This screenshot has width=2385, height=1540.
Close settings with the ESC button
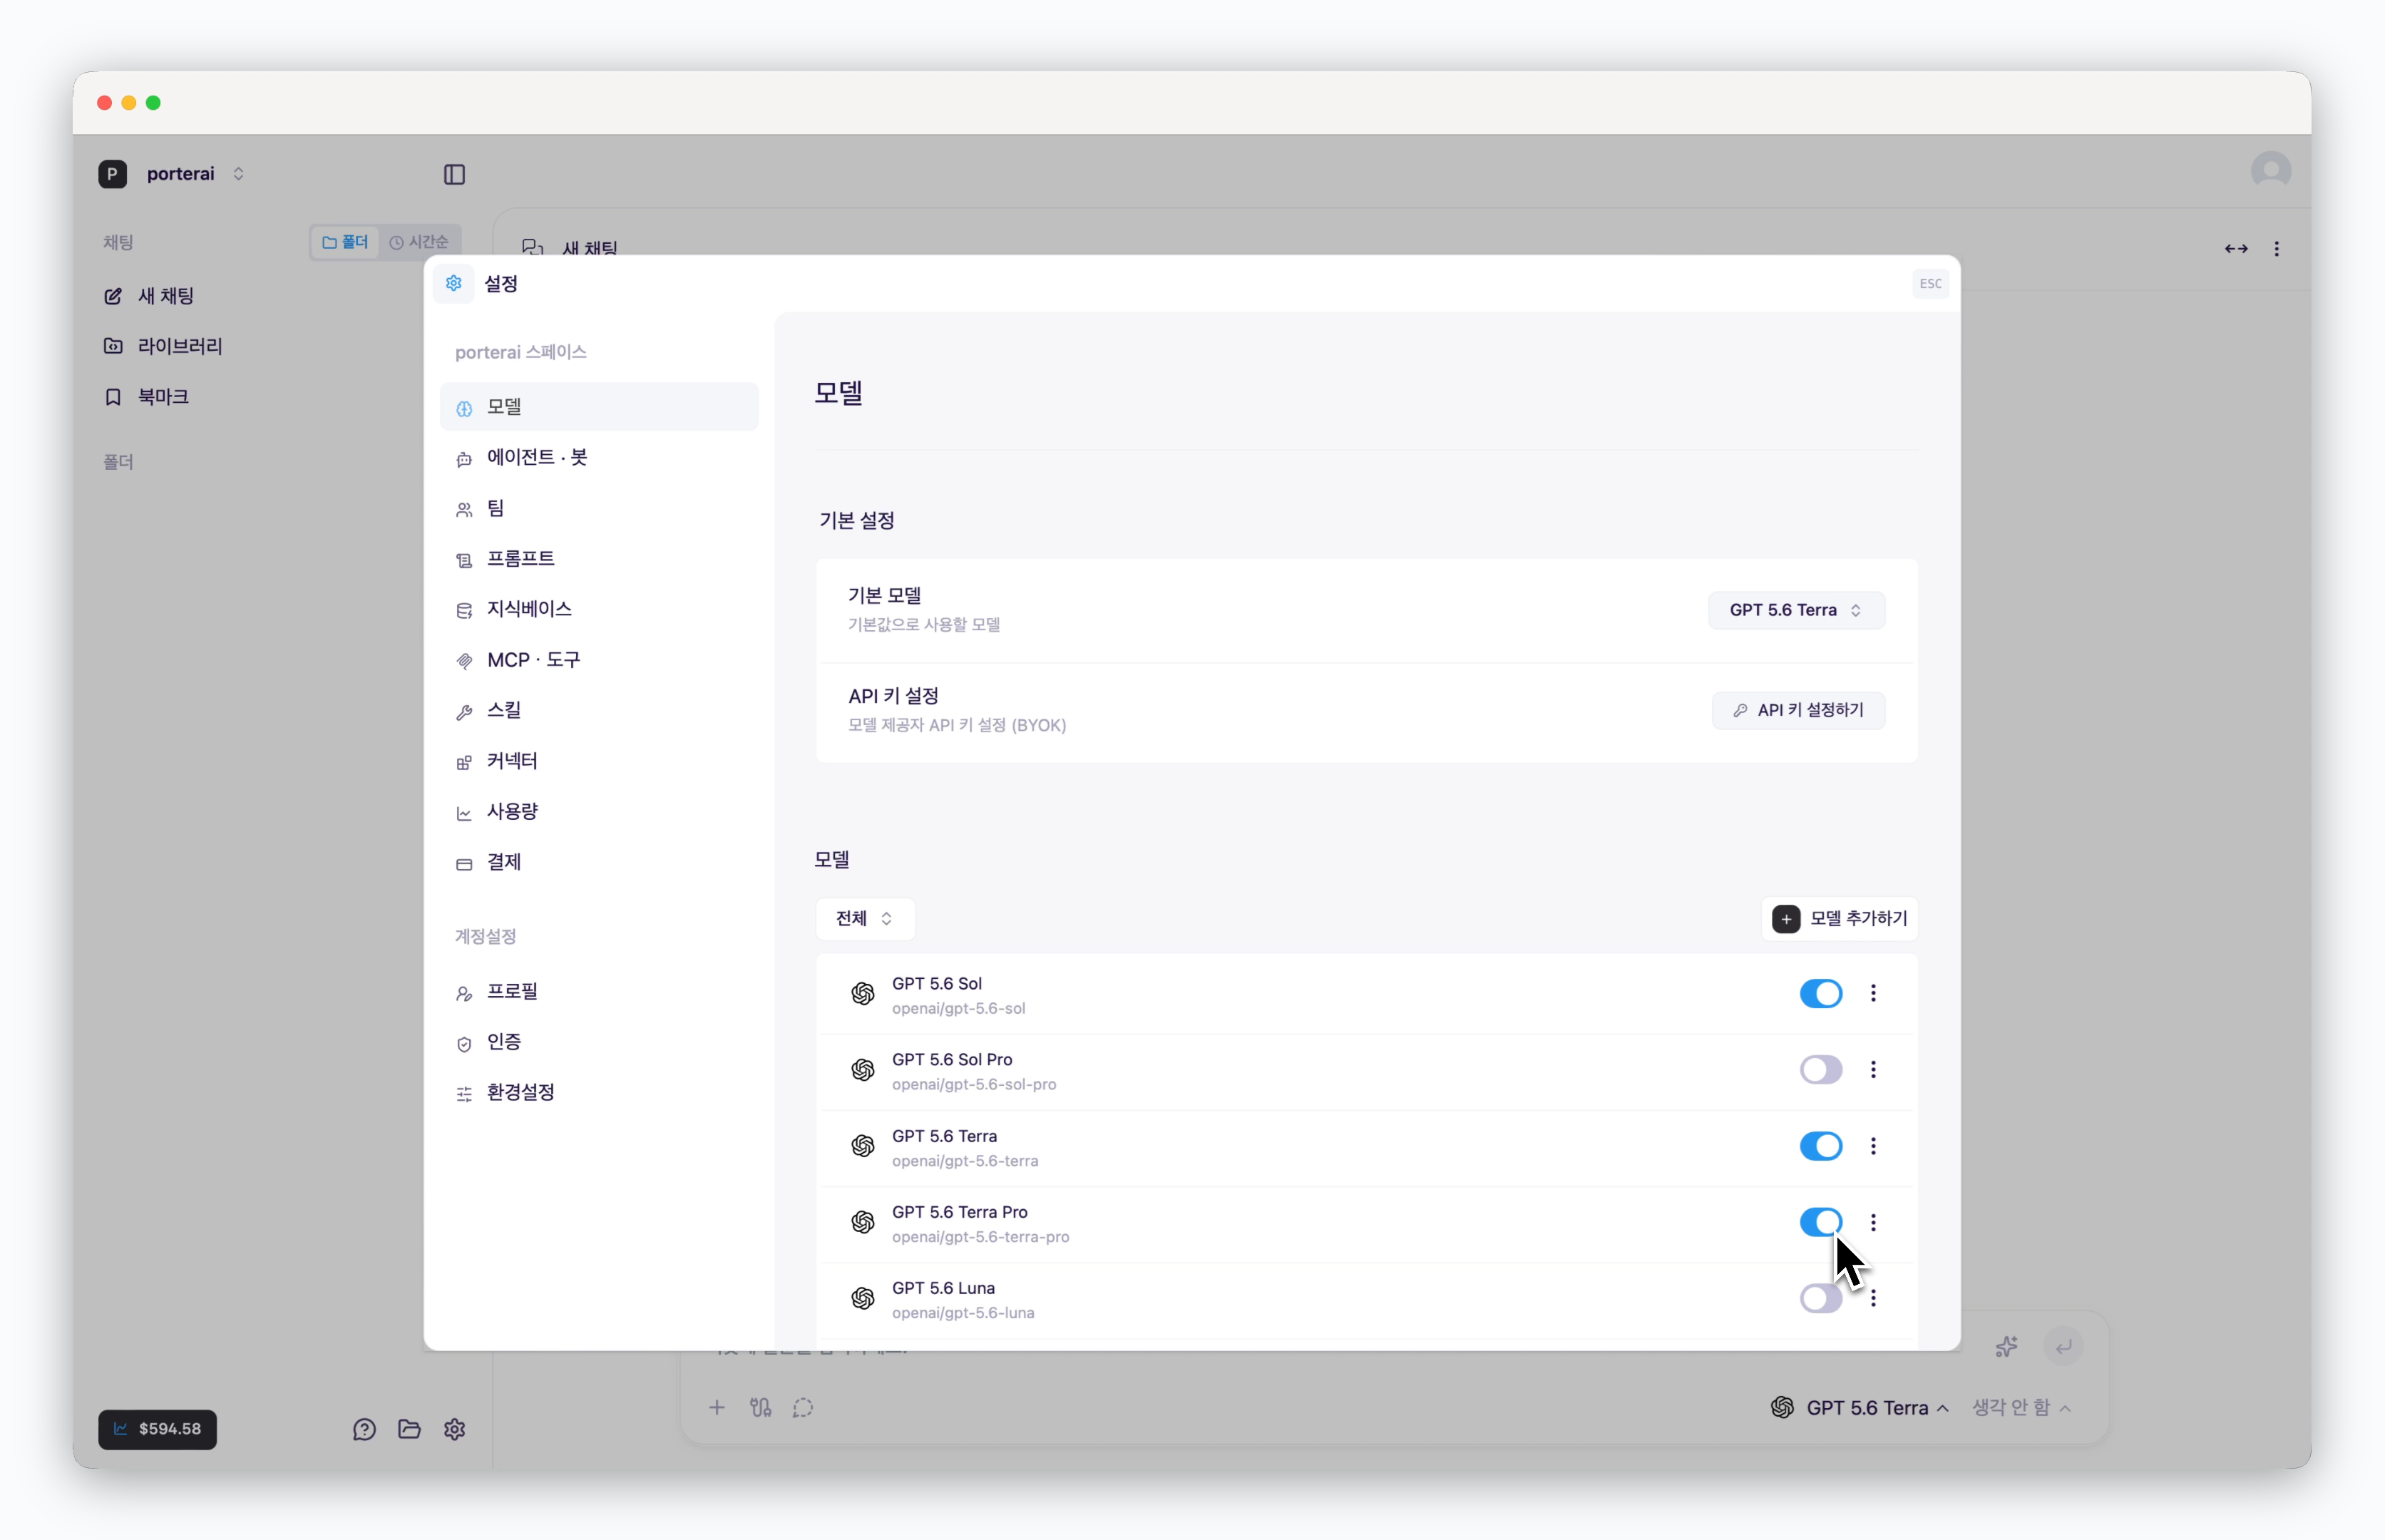(x=1930, y=284)
